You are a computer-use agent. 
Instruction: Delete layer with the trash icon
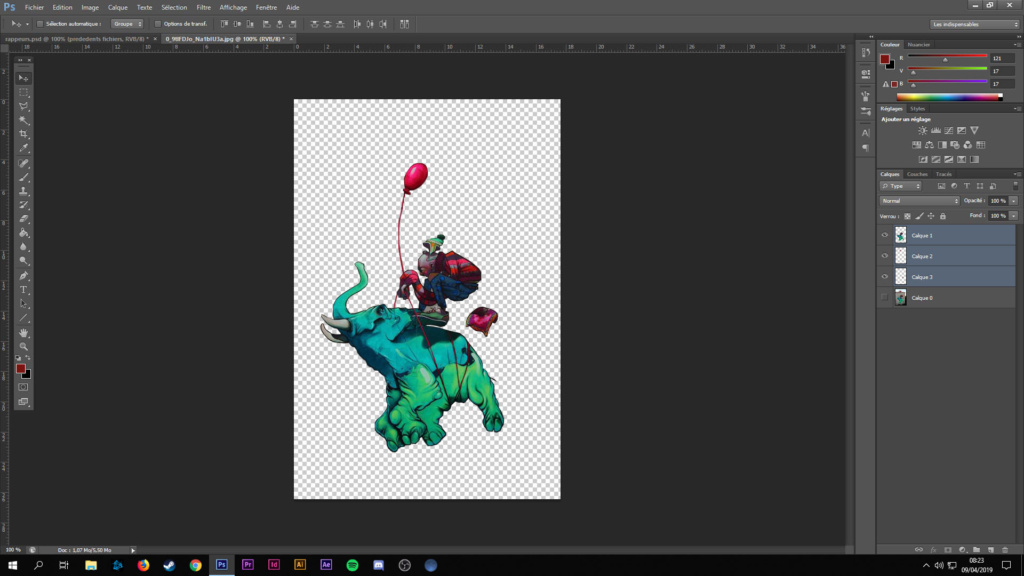point(1005,550)
